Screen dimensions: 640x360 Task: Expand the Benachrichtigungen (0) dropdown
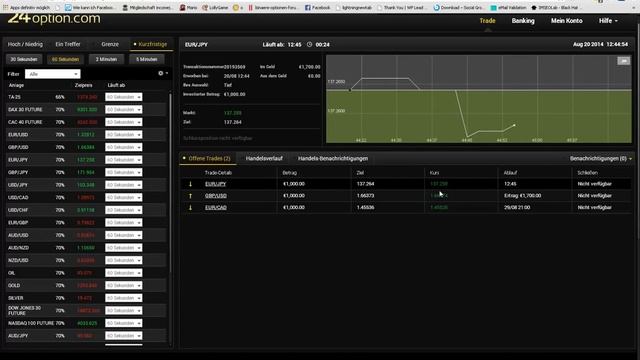click(601, 158)
